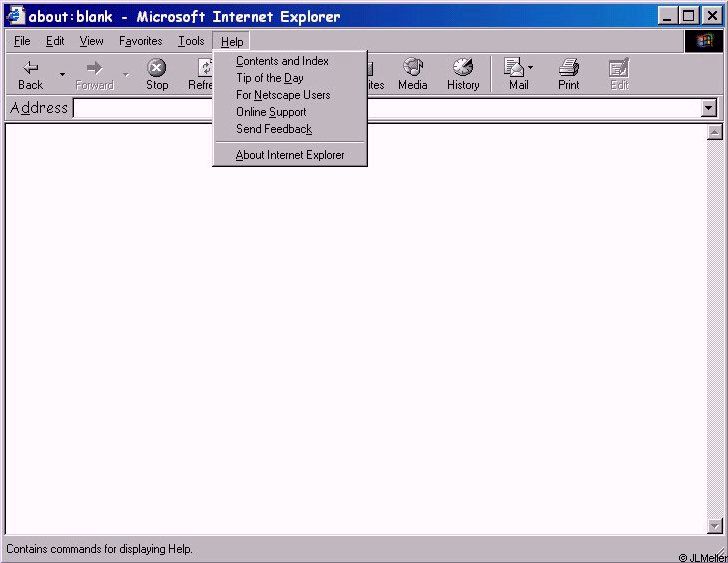Stop page loading with the Stop button
Image resolution: width=728 pixels, height=563 pixels.
click(x=157, y=74)
